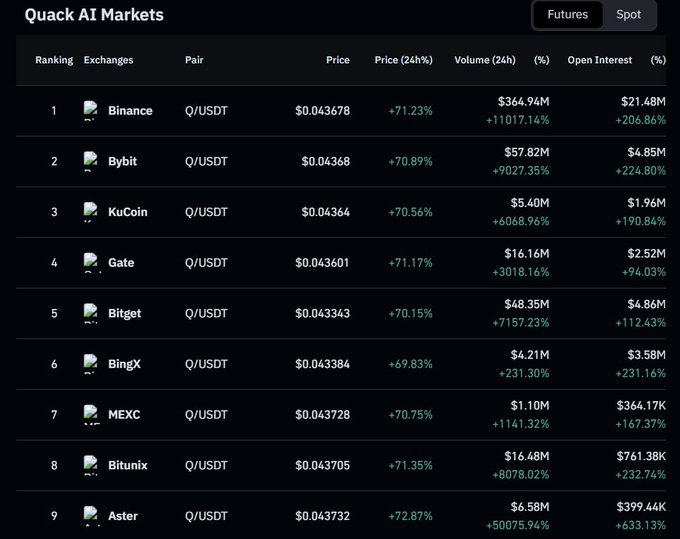
Task: Select the Q/USDT pair in KuCoin row
Action: 206,212
